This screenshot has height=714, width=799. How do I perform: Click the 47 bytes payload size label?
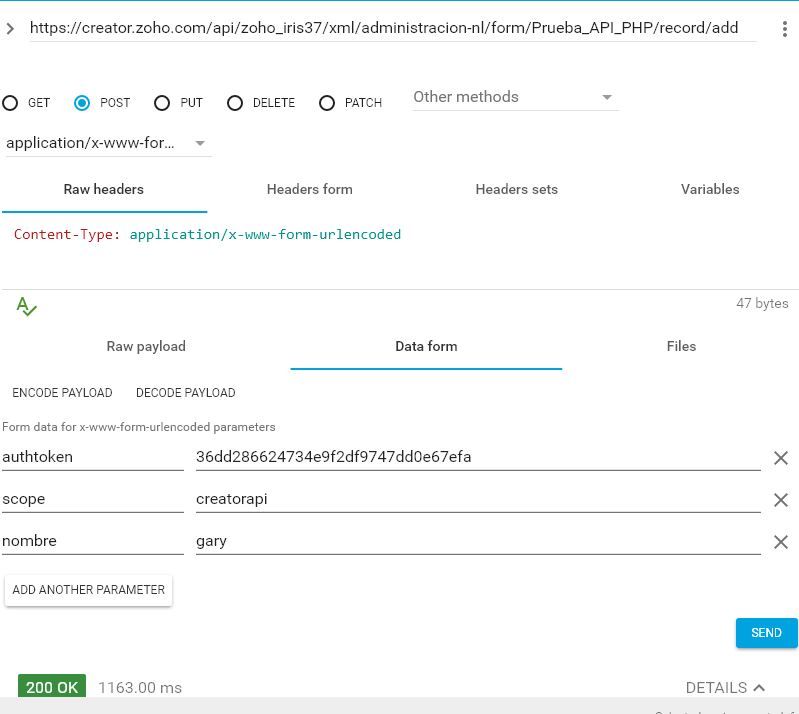click(x=762, y=304)
